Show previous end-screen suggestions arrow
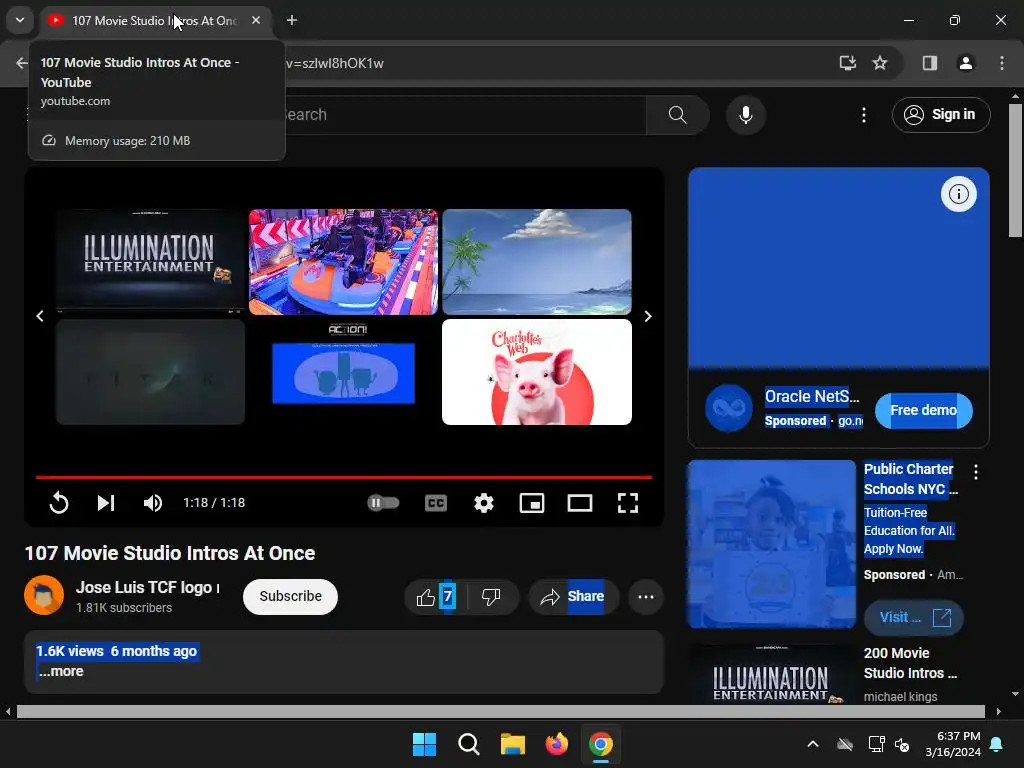 (40, 316)
